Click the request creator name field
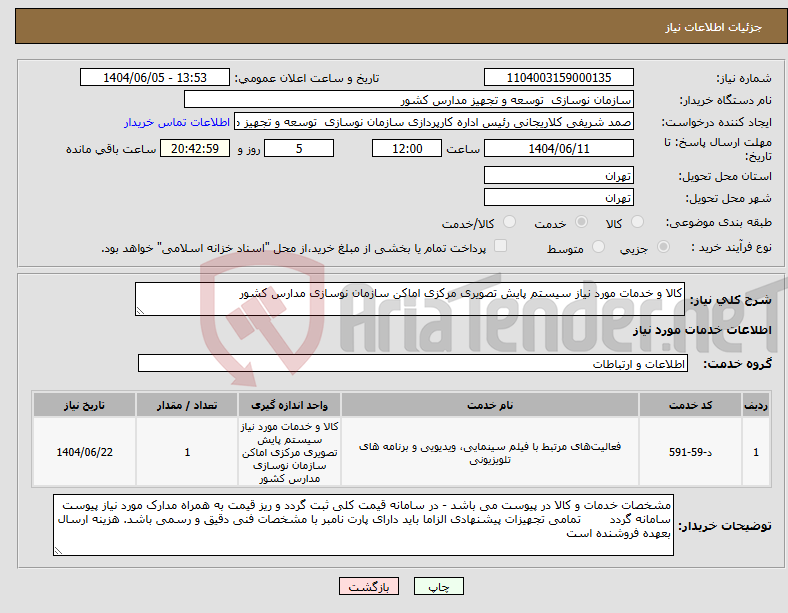This screenshot has height=613, width=788. (x=434, y=122)
